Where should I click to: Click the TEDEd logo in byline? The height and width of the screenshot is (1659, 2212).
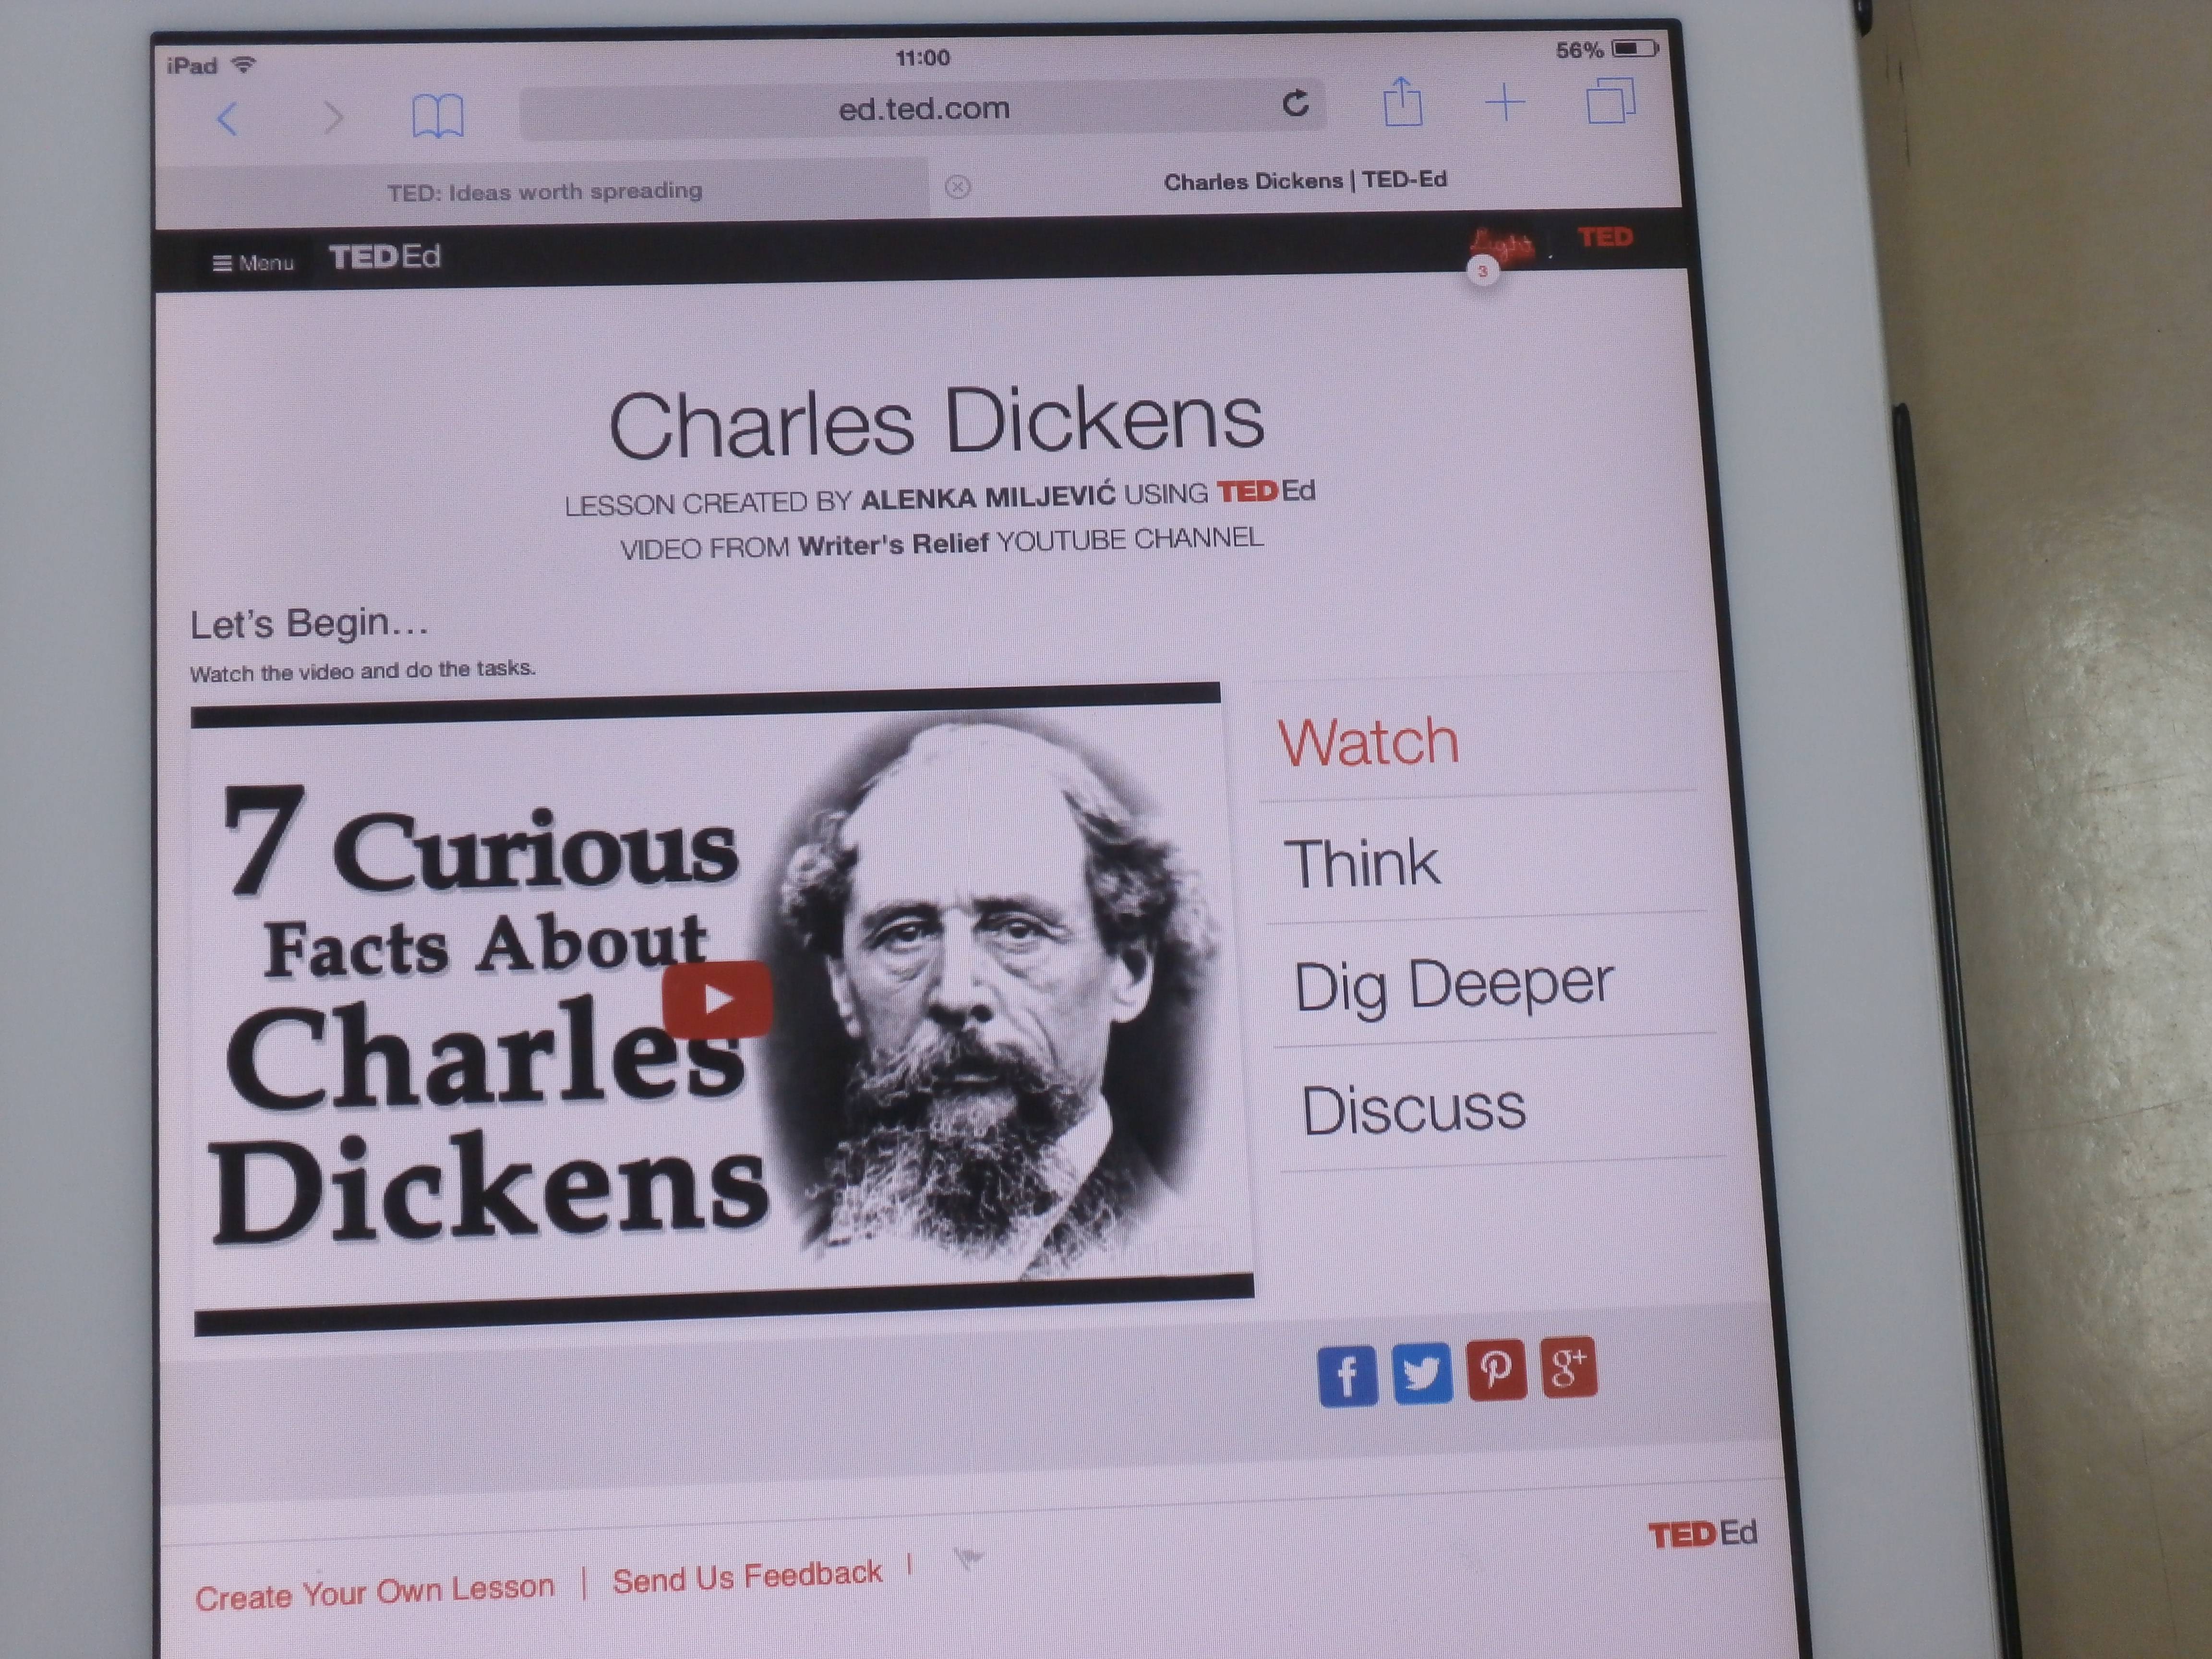[1265, 491]
